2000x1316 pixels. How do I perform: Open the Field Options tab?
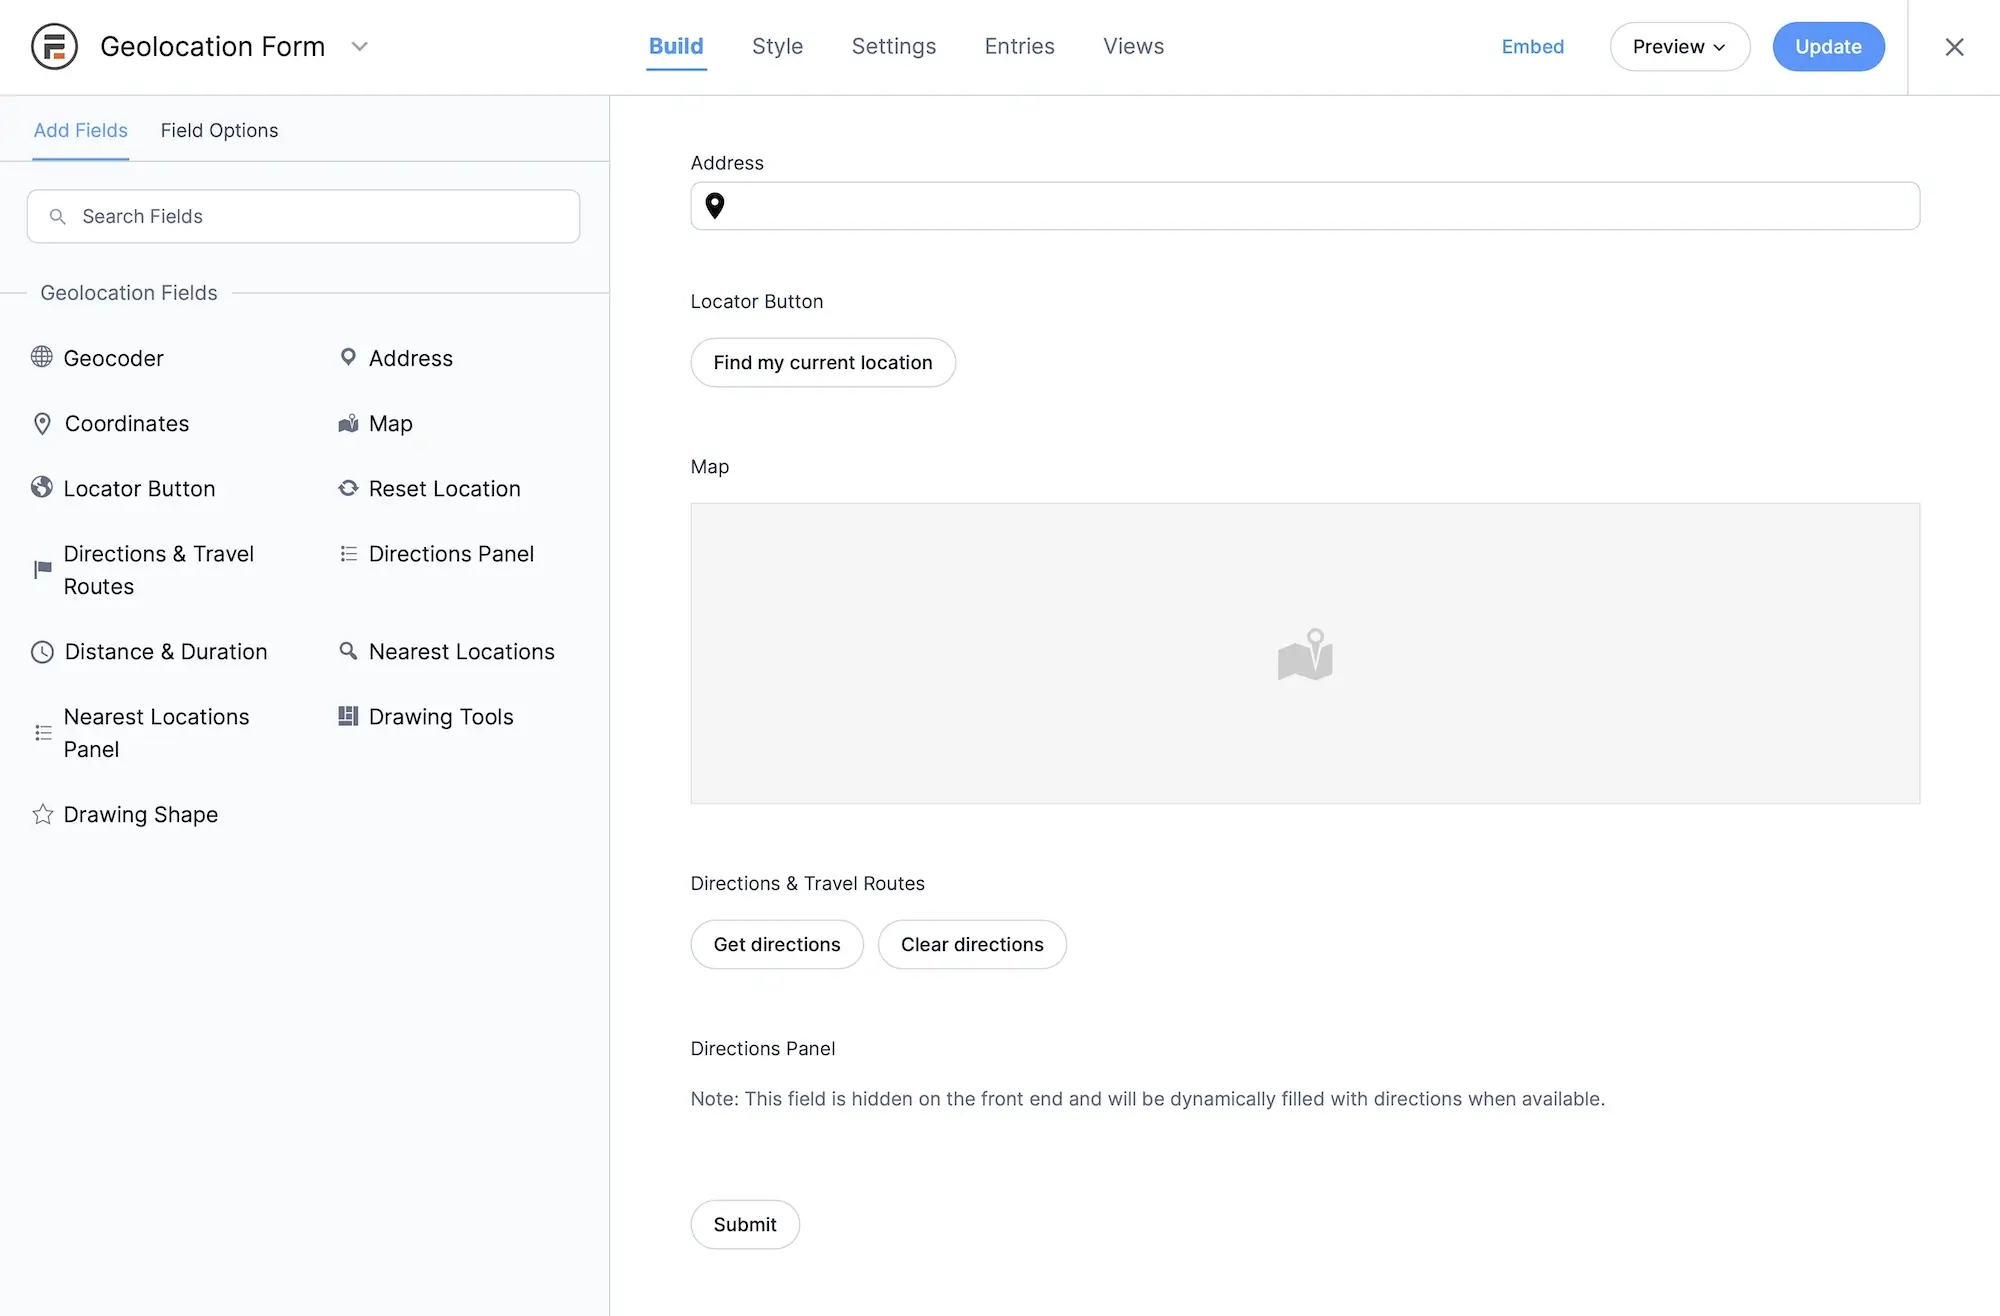pos(219,130)
